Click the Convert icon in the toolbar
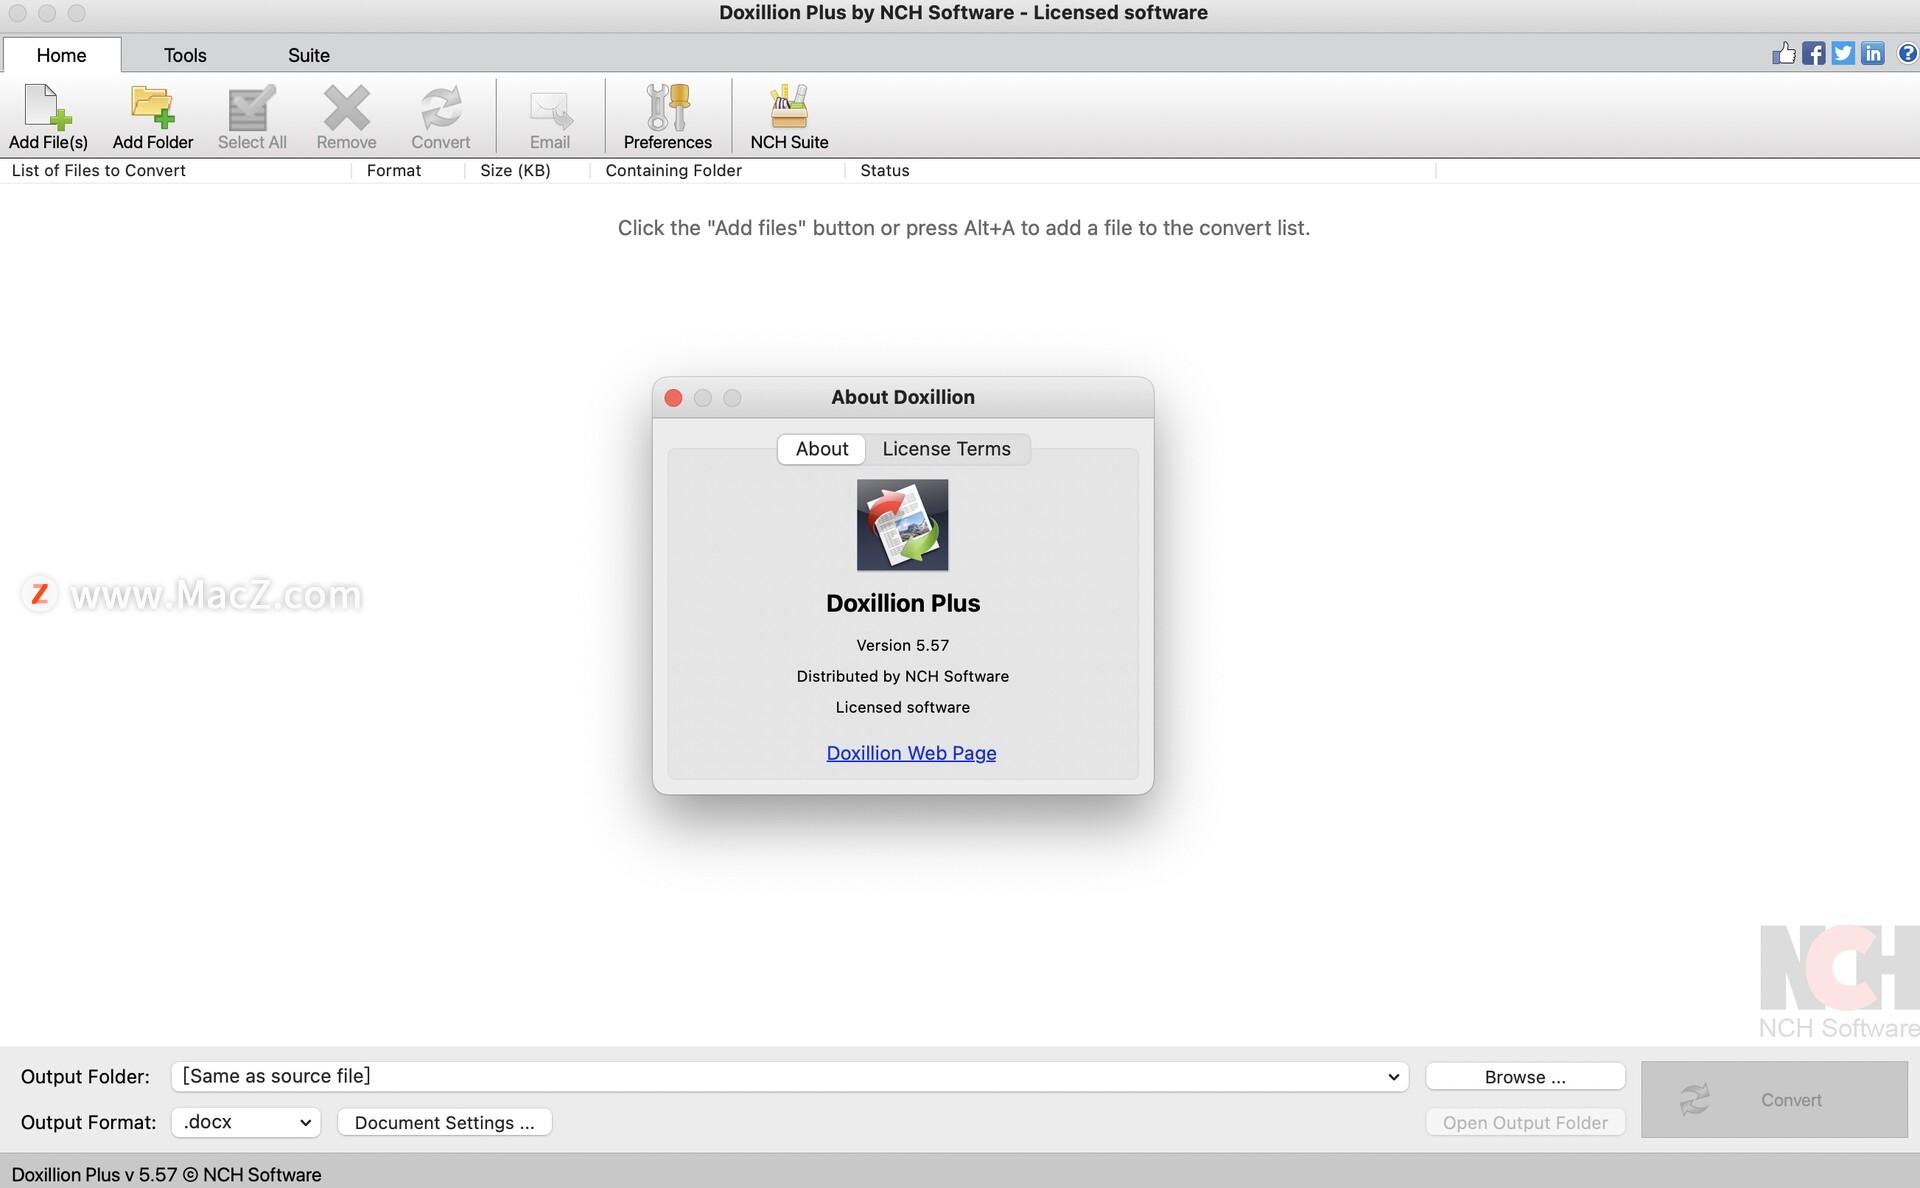This screenshot has height=1188, width=1920. (x=440, y=117)
